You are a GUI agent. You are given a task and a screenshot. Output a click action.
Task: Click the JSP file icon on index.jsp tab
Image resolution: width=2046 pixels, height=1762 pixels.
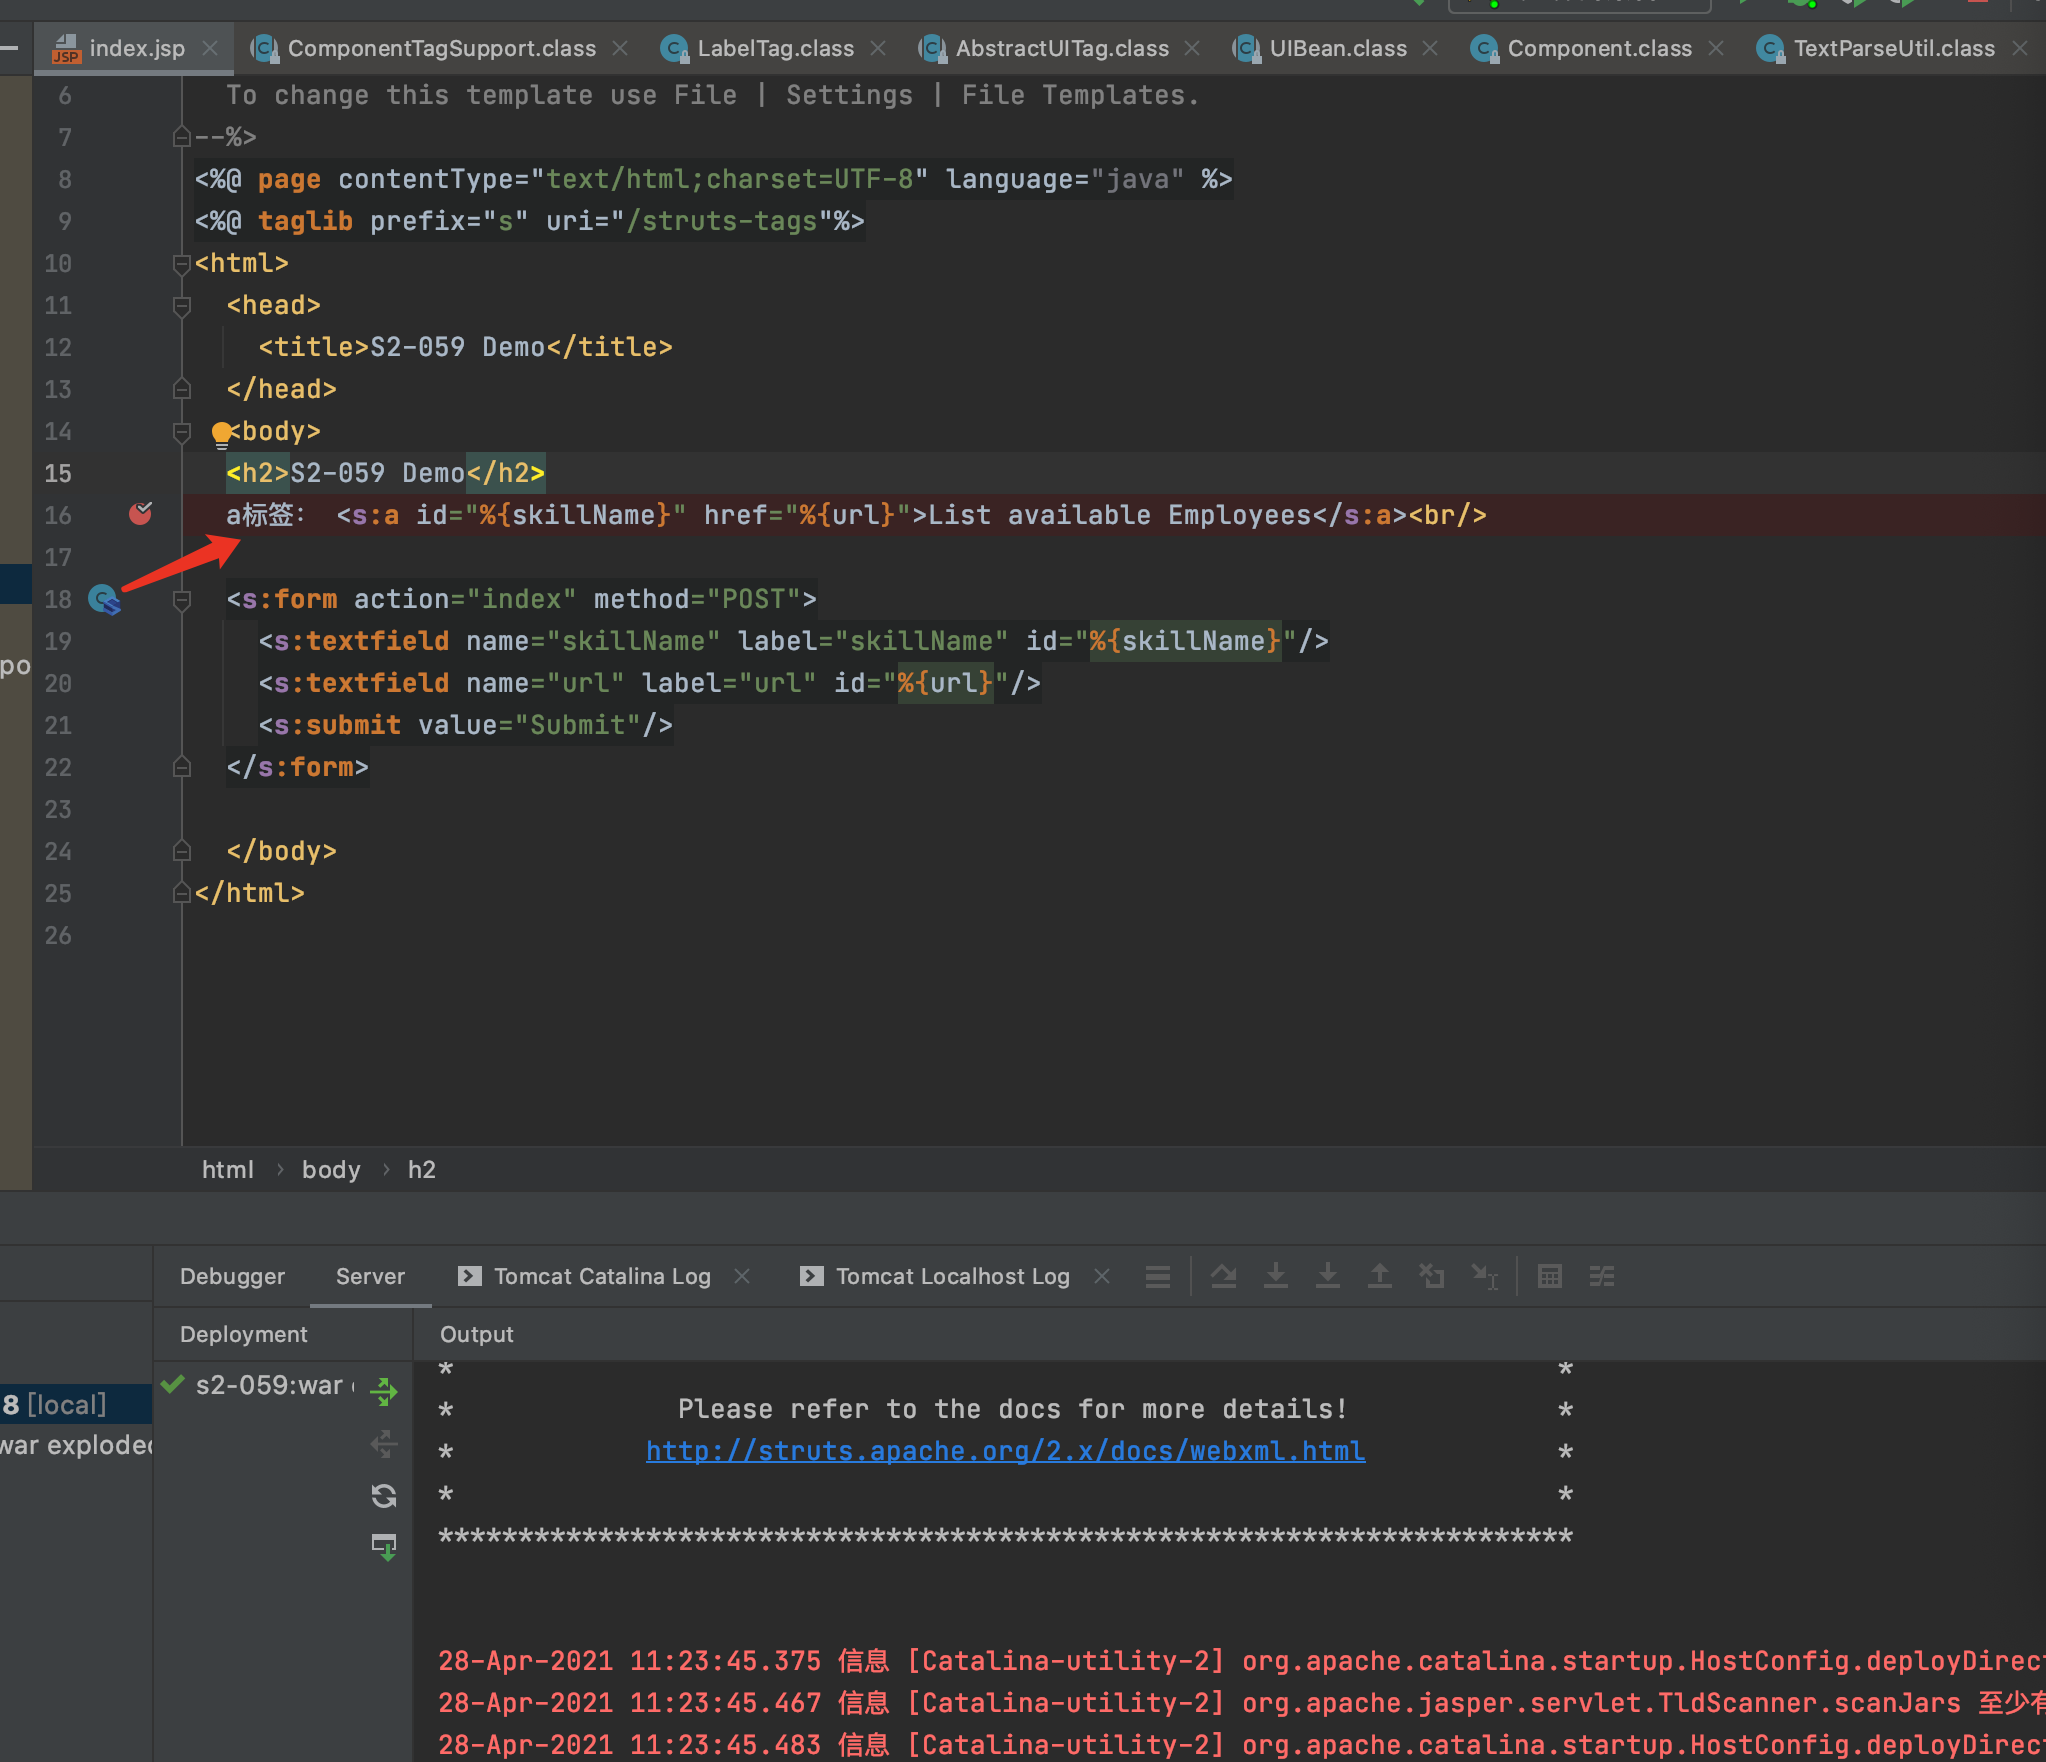(66, 49)
